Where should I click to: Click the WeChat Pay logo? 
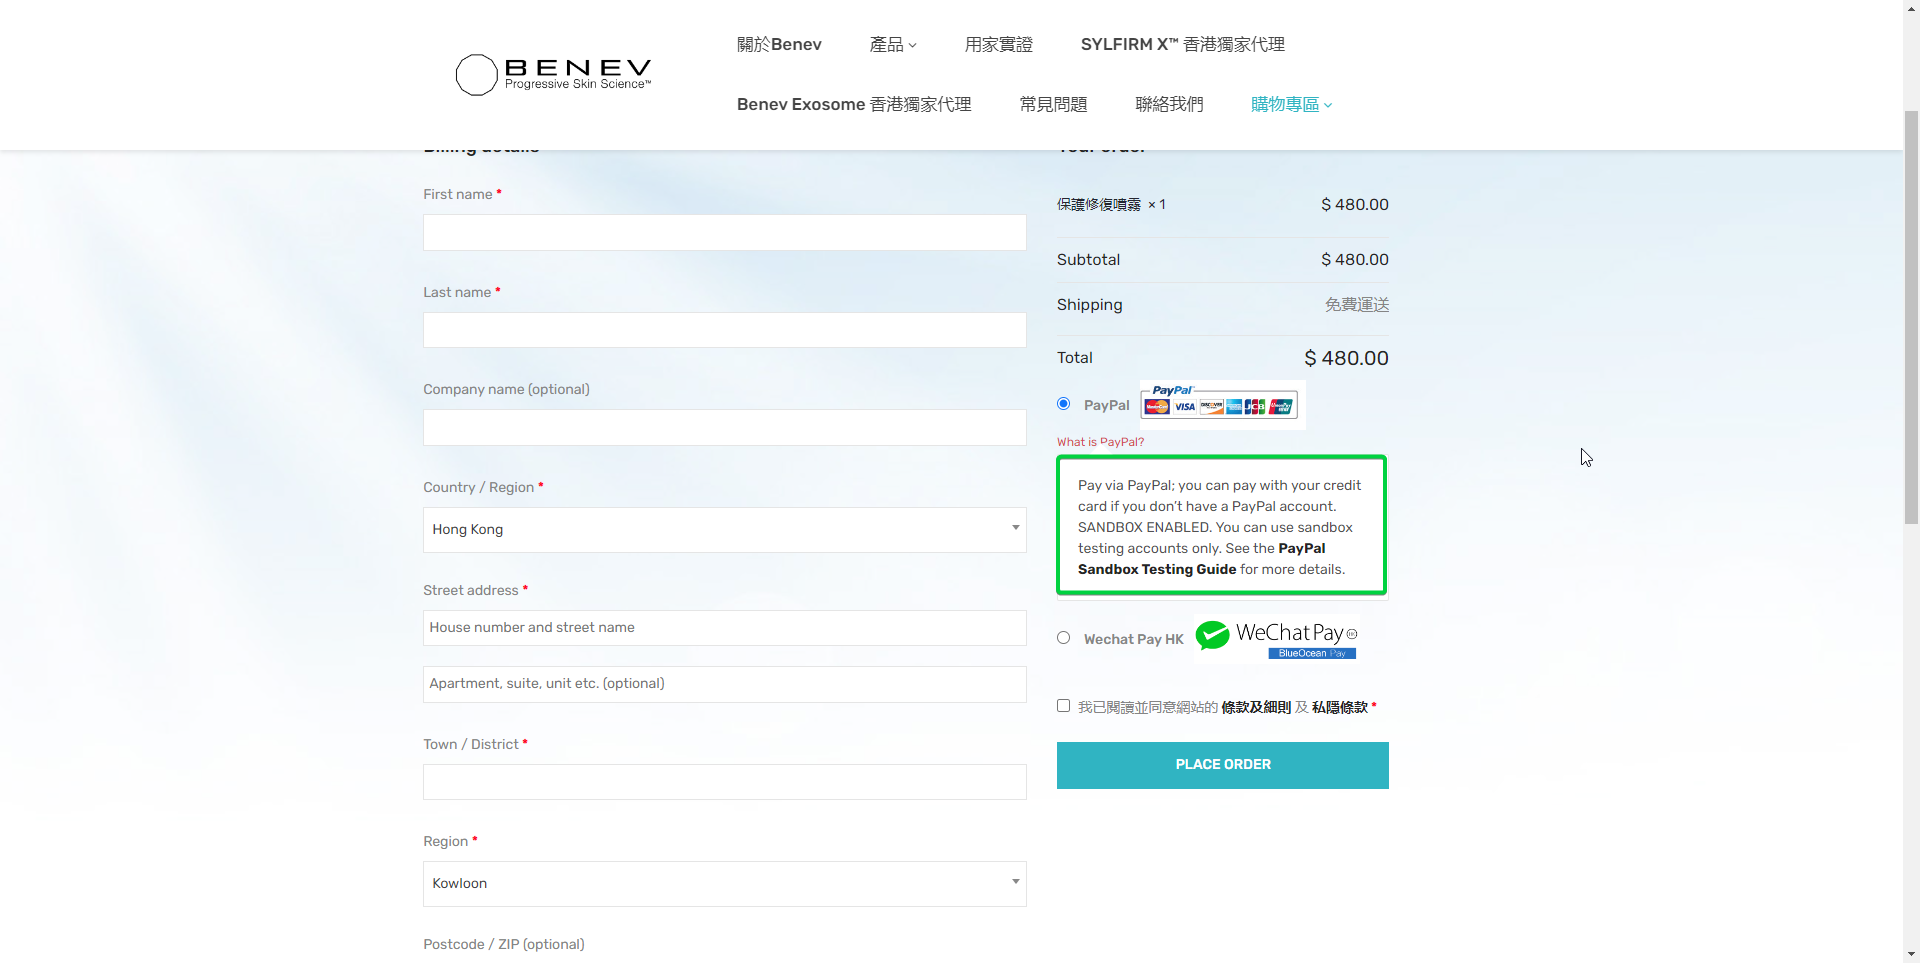coord(1276,637)
